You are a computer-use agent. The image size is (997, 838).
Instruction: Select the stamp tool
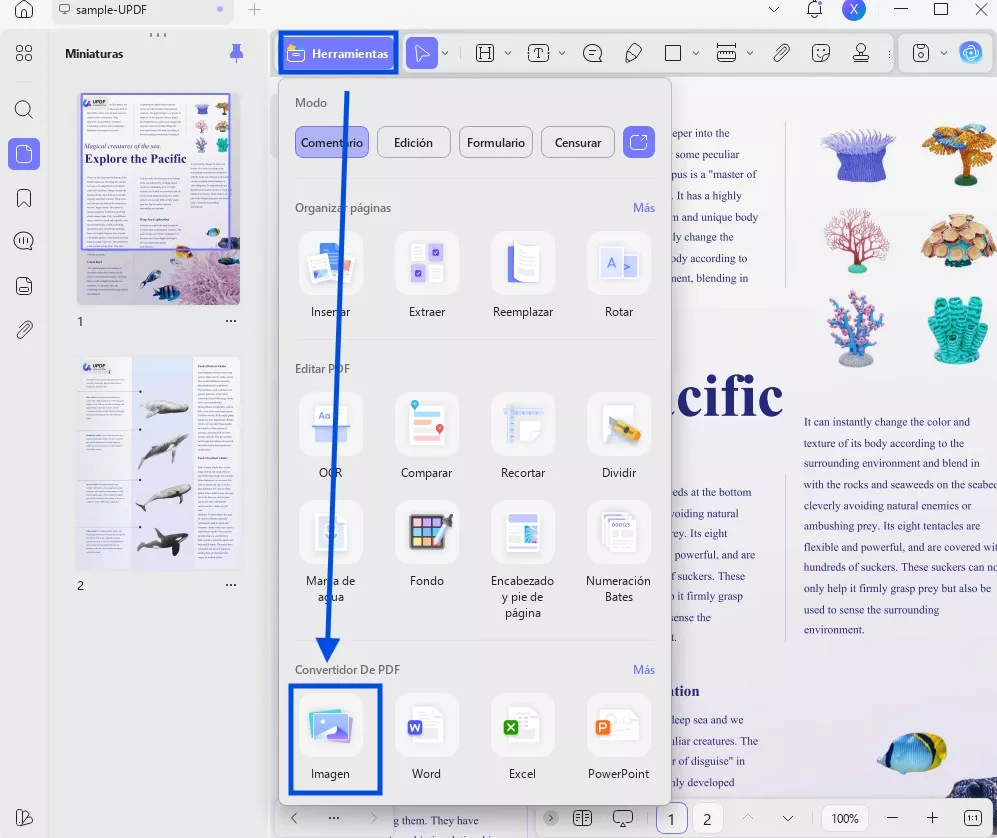click(861, 53)
